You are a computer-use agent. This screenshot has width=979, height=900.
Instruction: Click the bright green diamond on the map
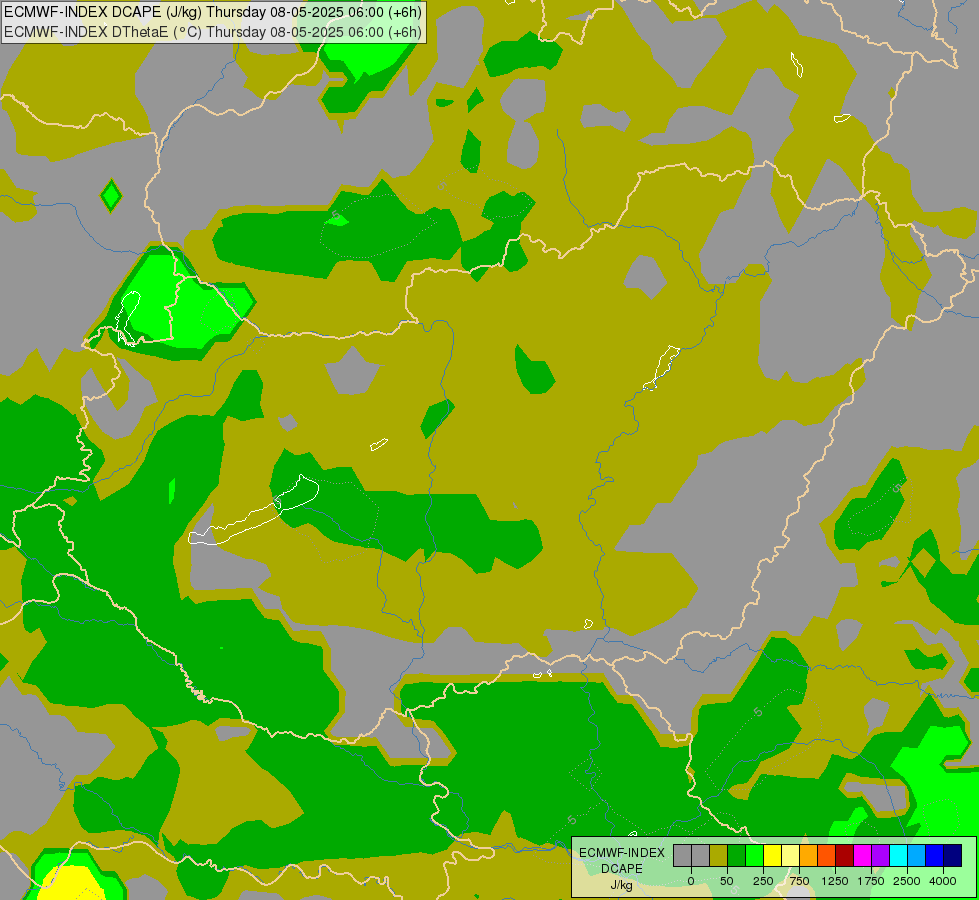pyautogui.click(x=111, y=195)
